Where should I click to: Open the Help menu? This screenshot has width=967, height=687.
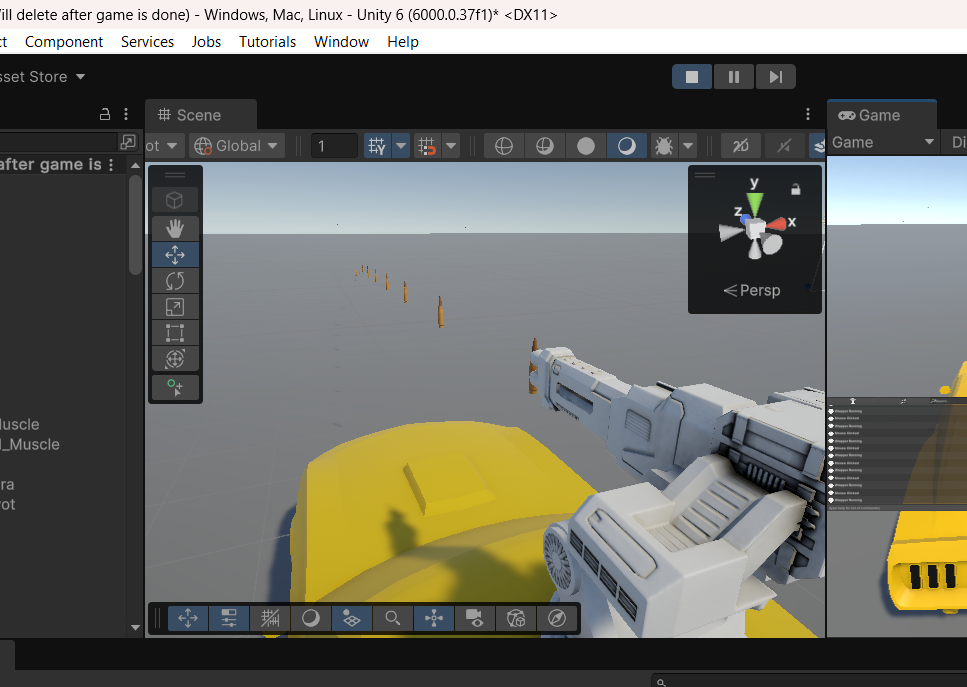(x=403, y=42)
